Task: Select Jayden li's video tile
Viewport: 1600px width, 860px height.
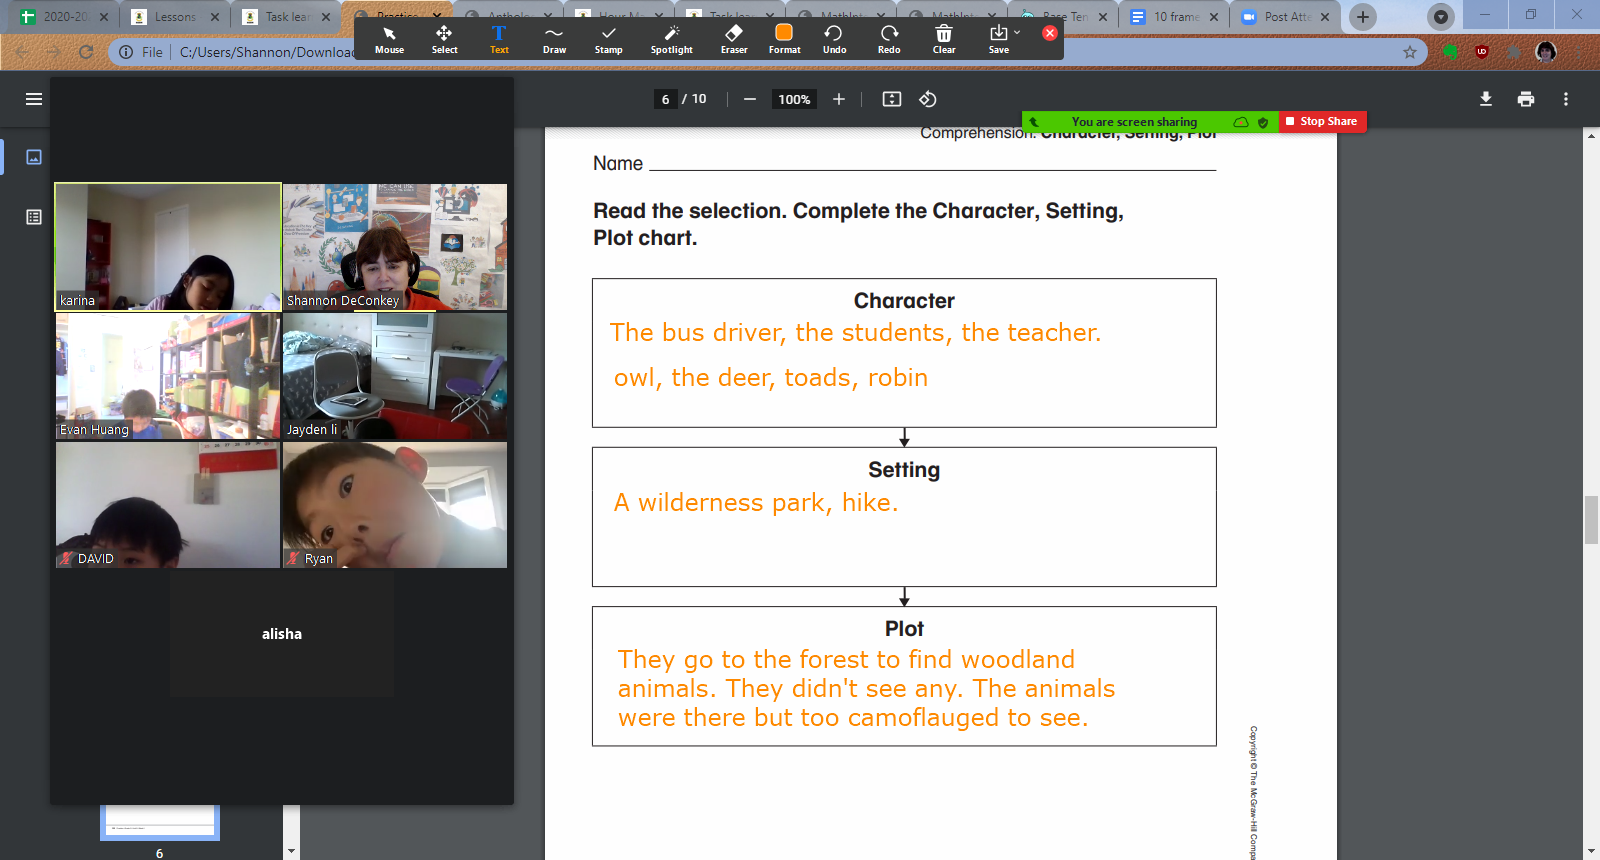Action: (x=395, y=376)
